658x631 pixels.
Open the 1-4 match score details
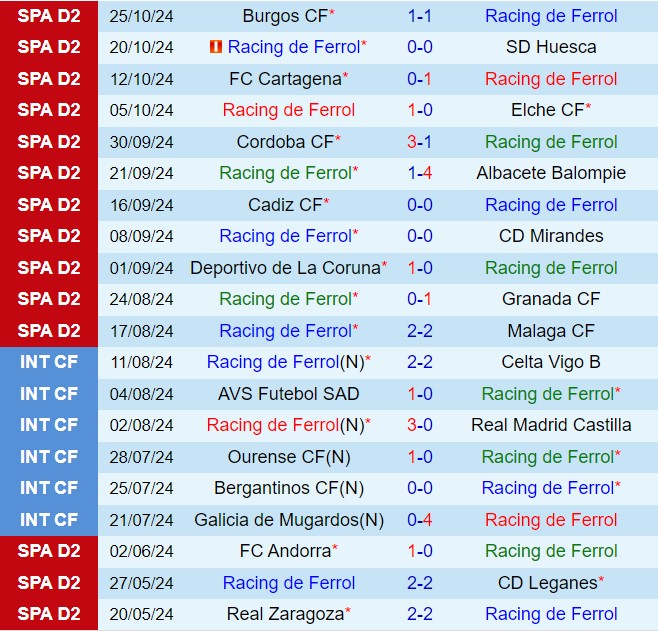coord(419,173)
